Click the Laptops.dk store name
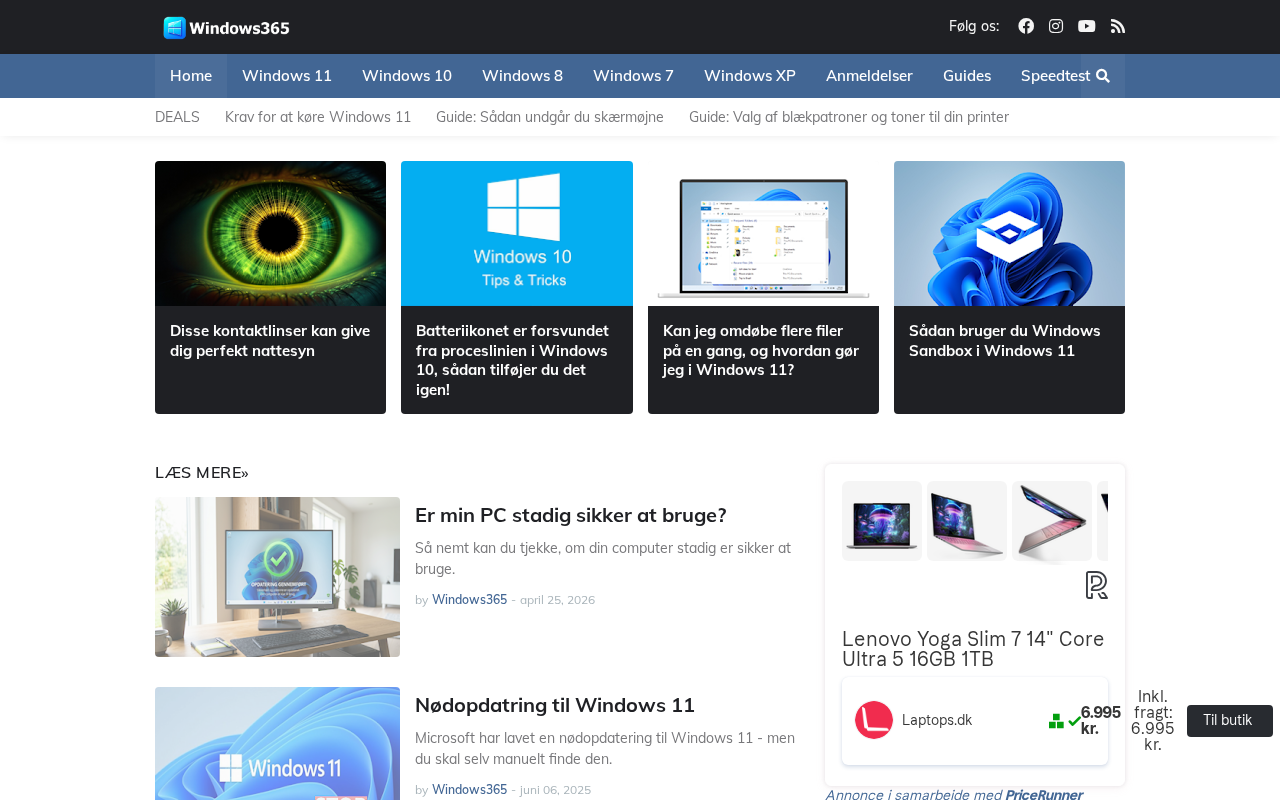Image resolution: width=1280 pixels, height=800 pixels. (x=937, y=720)
